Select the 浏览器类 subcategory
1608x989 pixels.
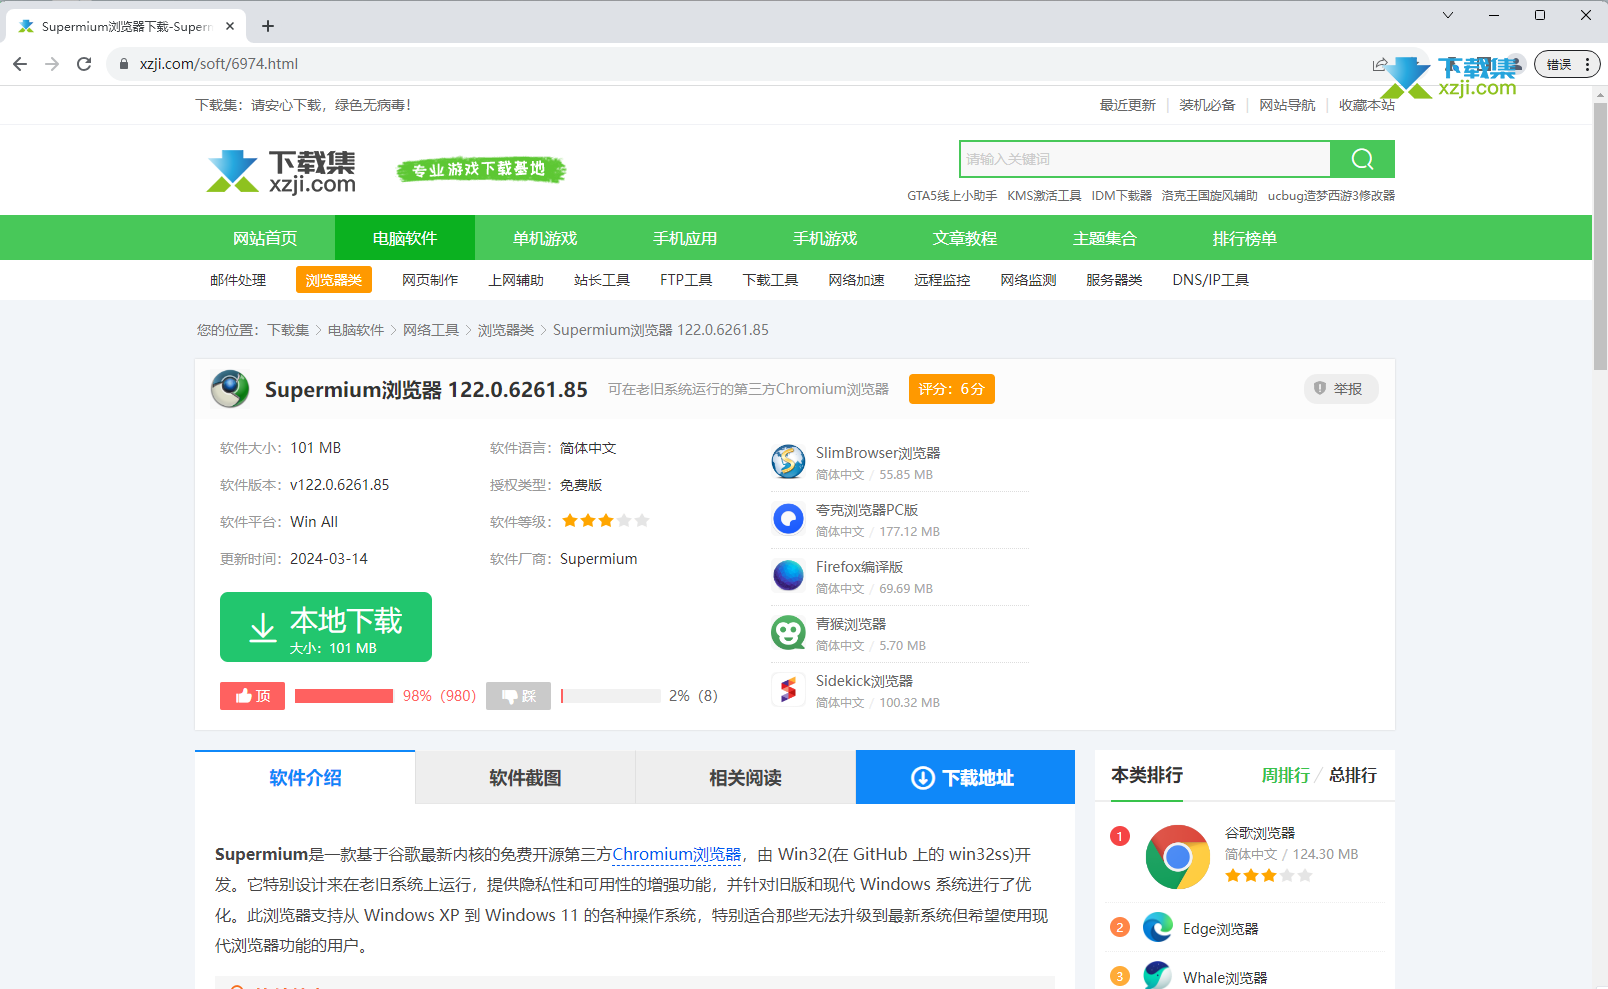click(334, 280)
